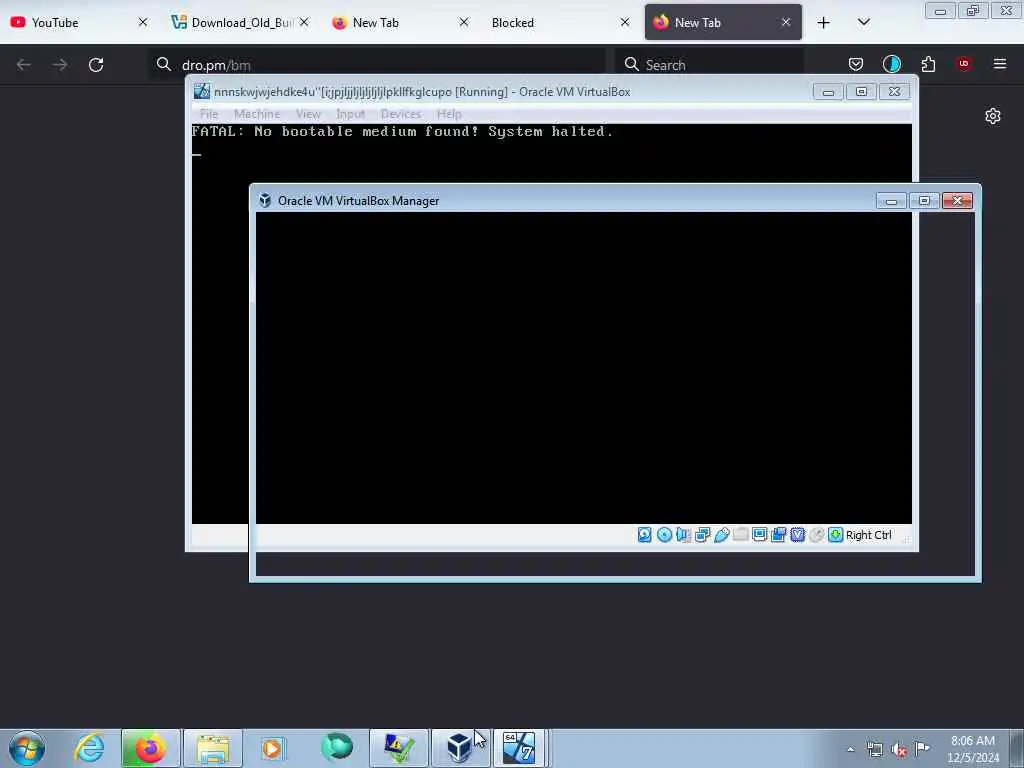The image size is (1024, 768).
Task: Click the network adapter indicator in VM status bar
Action: click(x=702, y=535)
